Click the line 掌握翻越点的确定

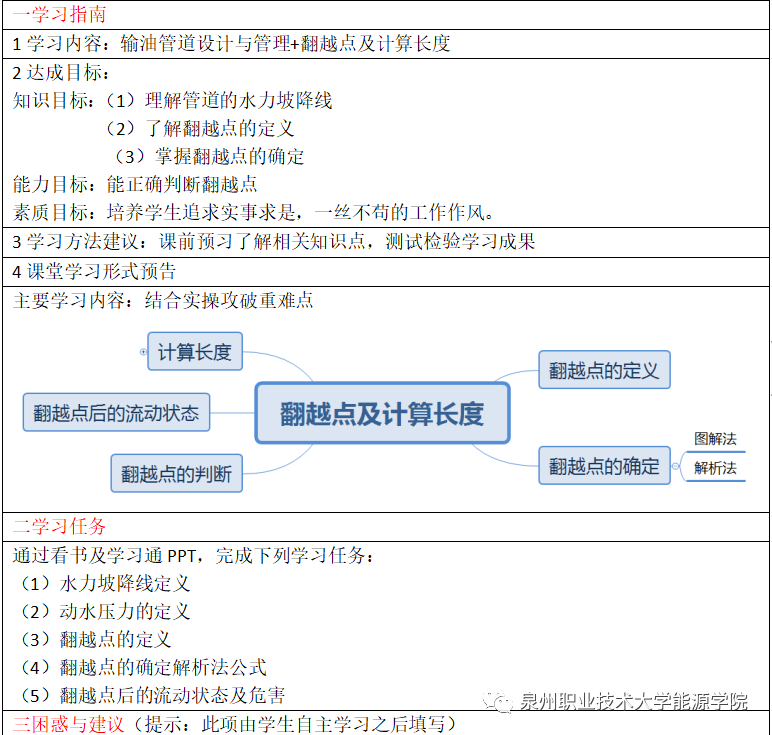210,157
